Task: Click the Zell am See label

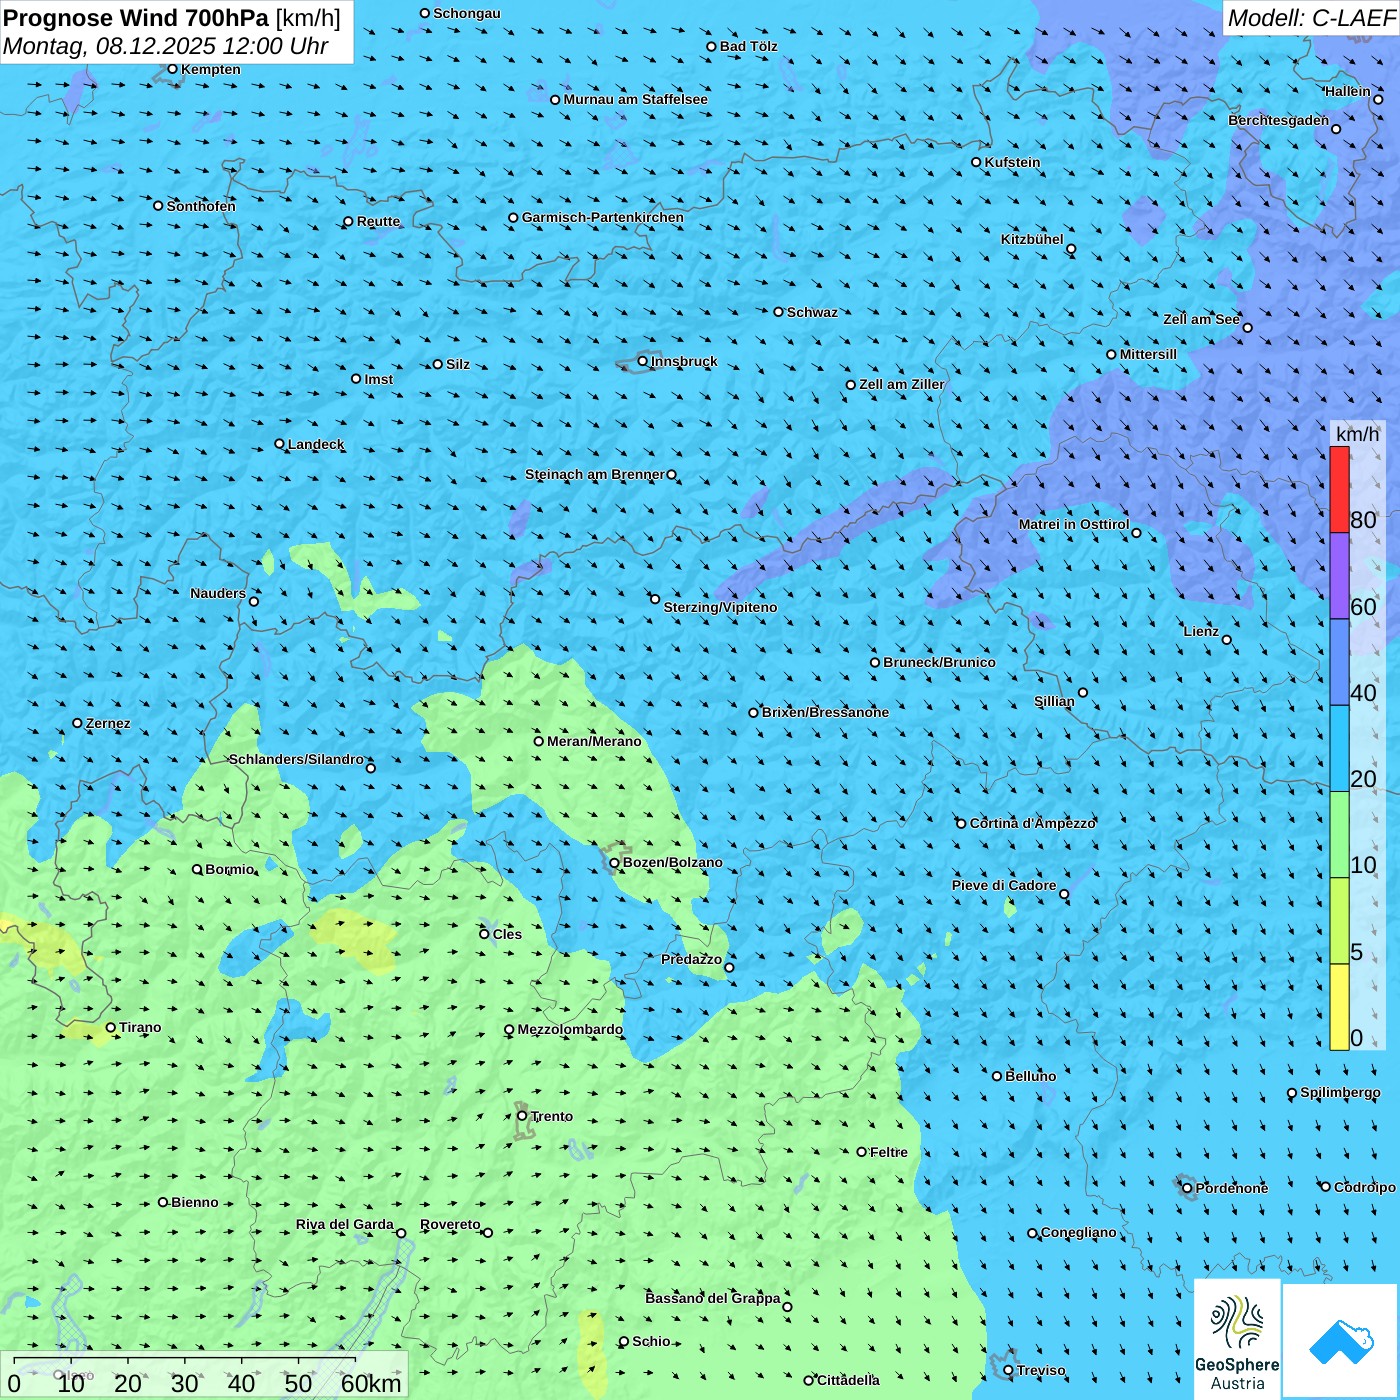Action: (1201, 319)
